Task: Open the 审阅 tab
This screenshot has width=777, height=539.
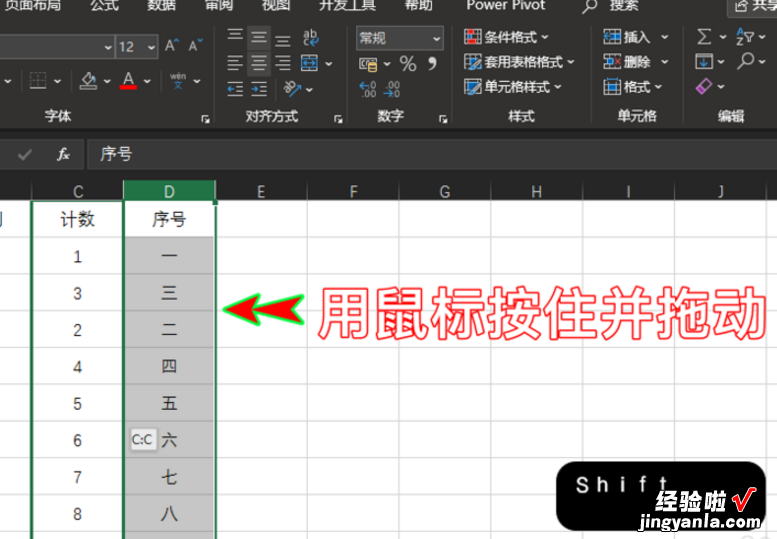Action: [x=219, y=5]
